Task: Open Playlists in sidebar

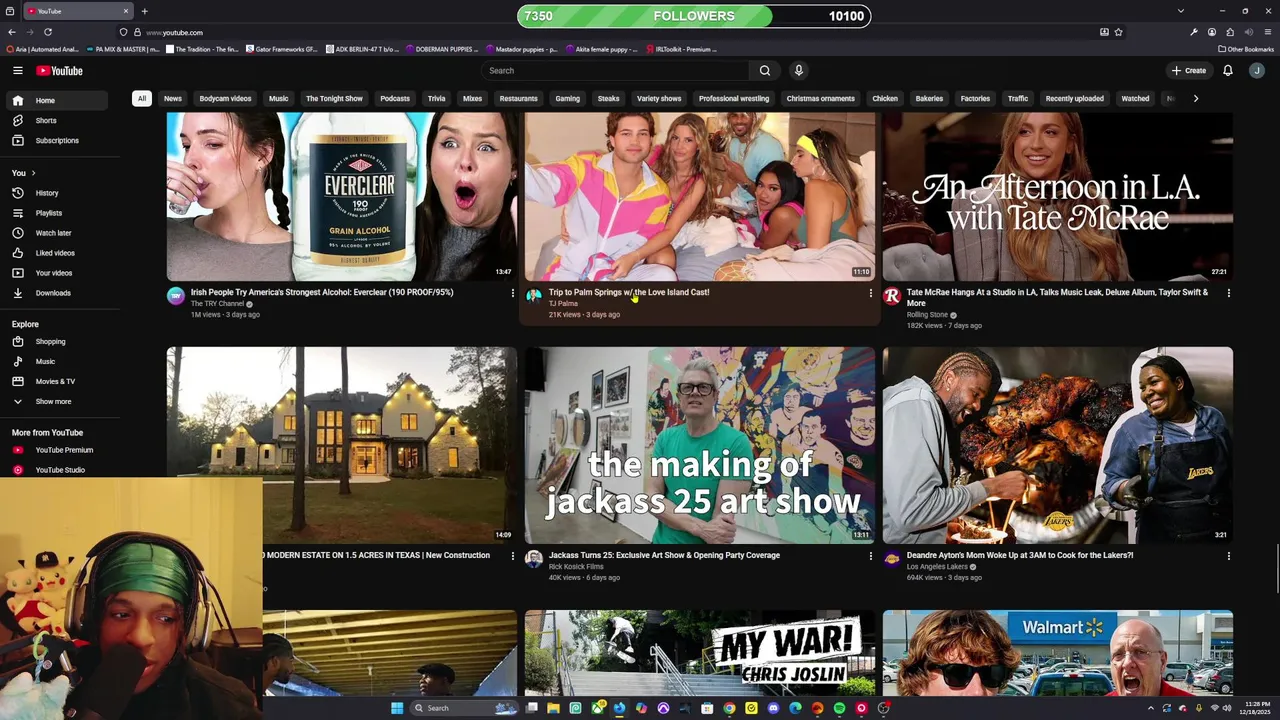Action: (x=55, y=213)
